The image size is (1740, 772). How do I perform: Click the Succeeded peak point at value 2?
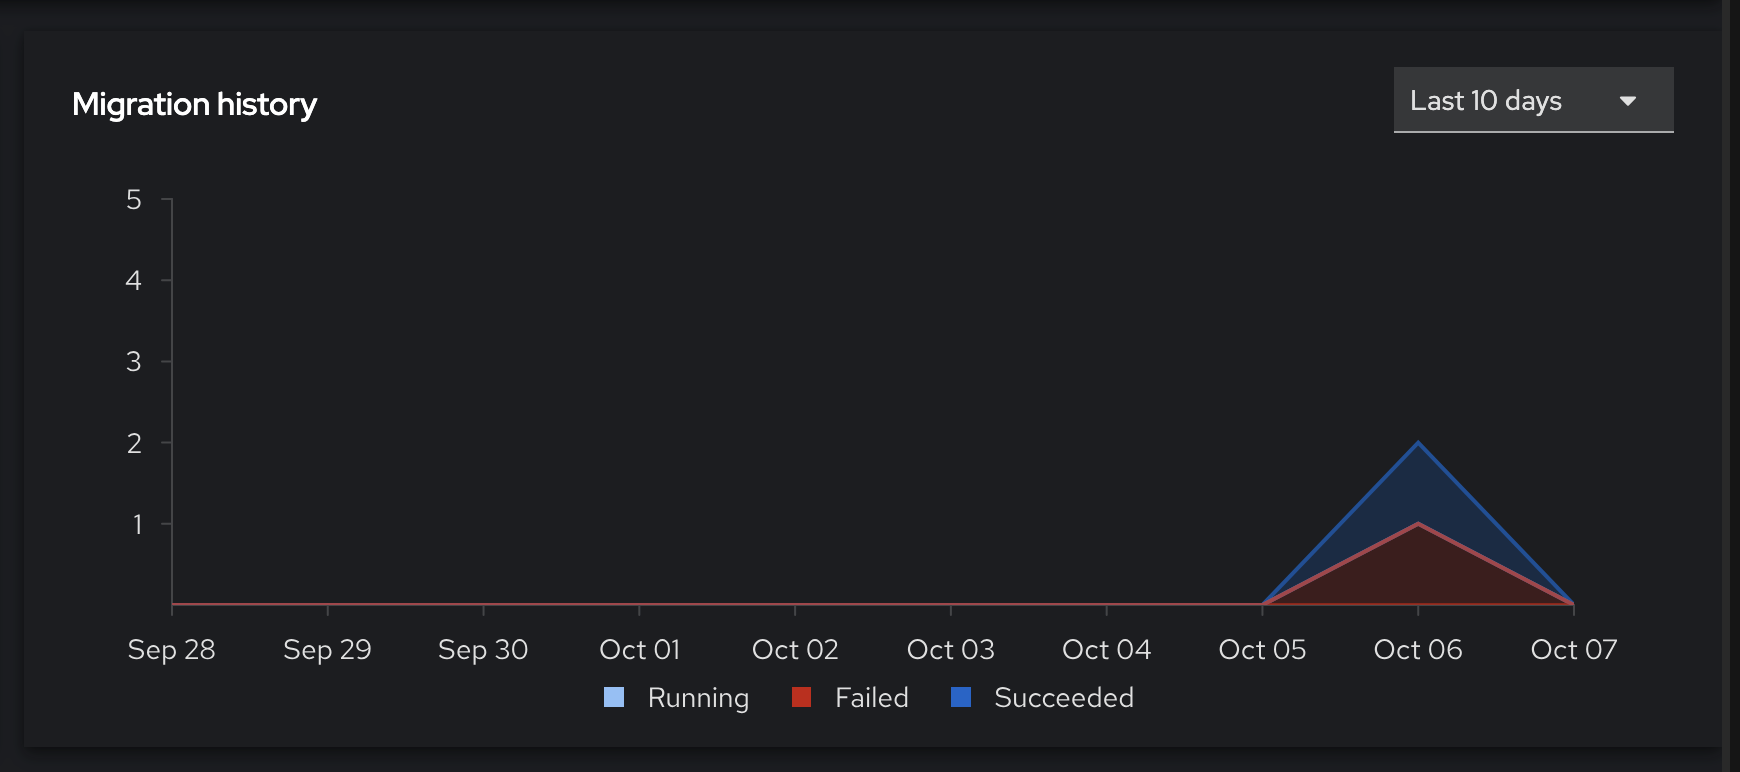(1418, 442)
